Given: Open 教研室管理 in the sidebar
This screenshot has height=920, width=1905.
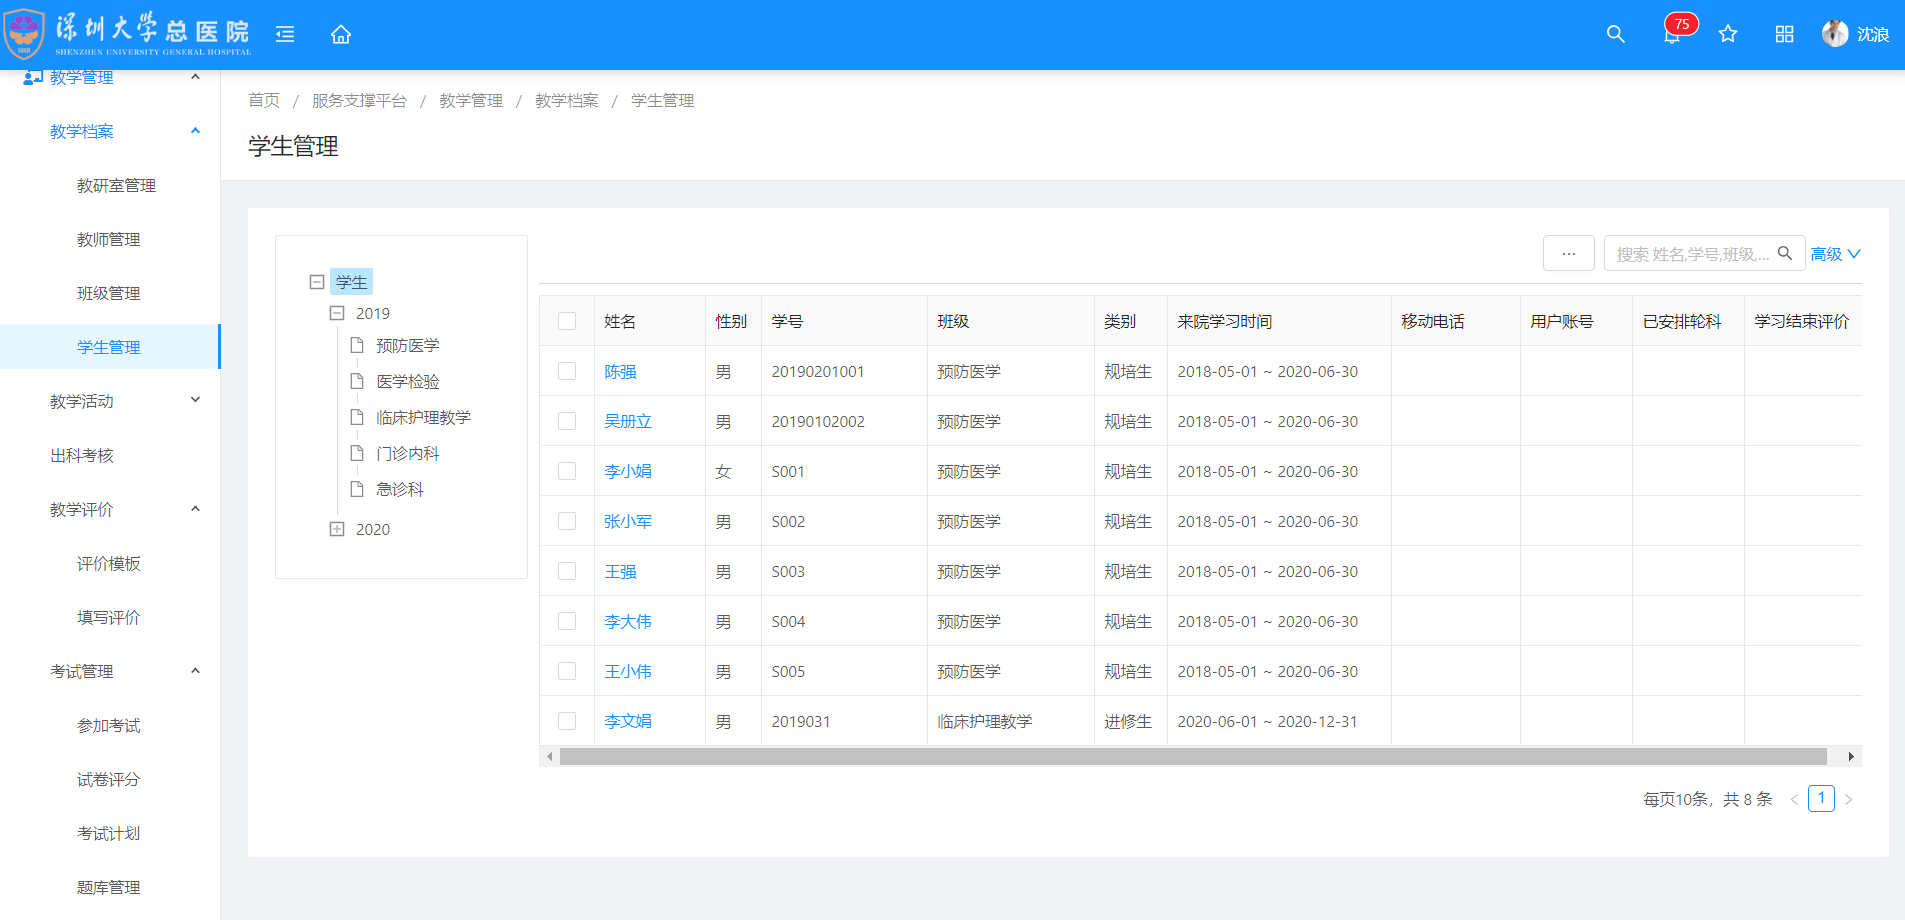Looking at the screenshot, I should (x=116, y=185).
